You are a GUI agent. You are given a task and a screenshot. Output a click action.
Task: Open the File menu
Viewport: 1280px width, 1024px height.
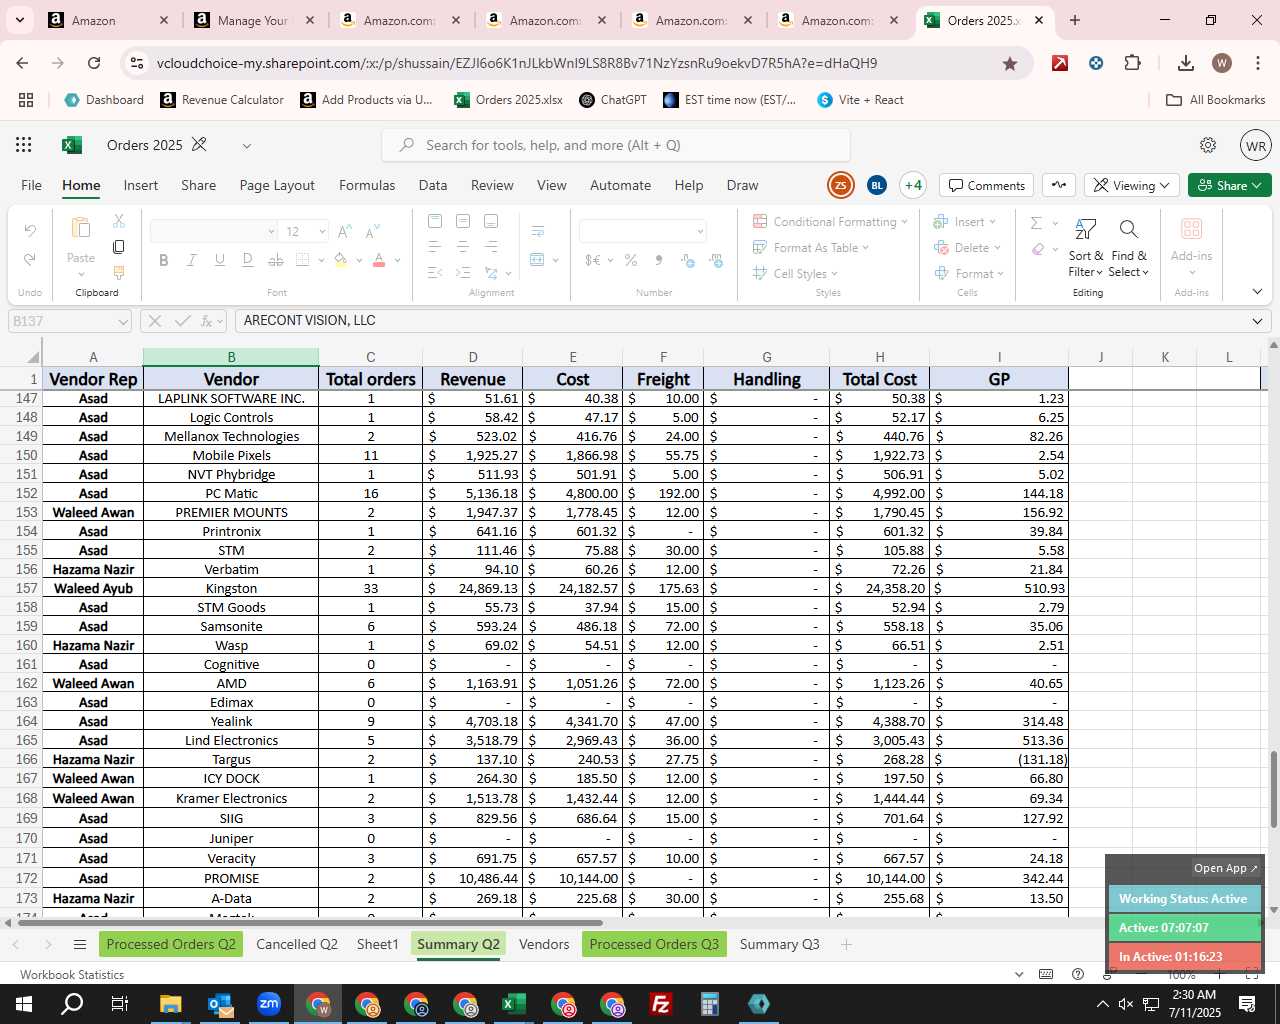32,185
